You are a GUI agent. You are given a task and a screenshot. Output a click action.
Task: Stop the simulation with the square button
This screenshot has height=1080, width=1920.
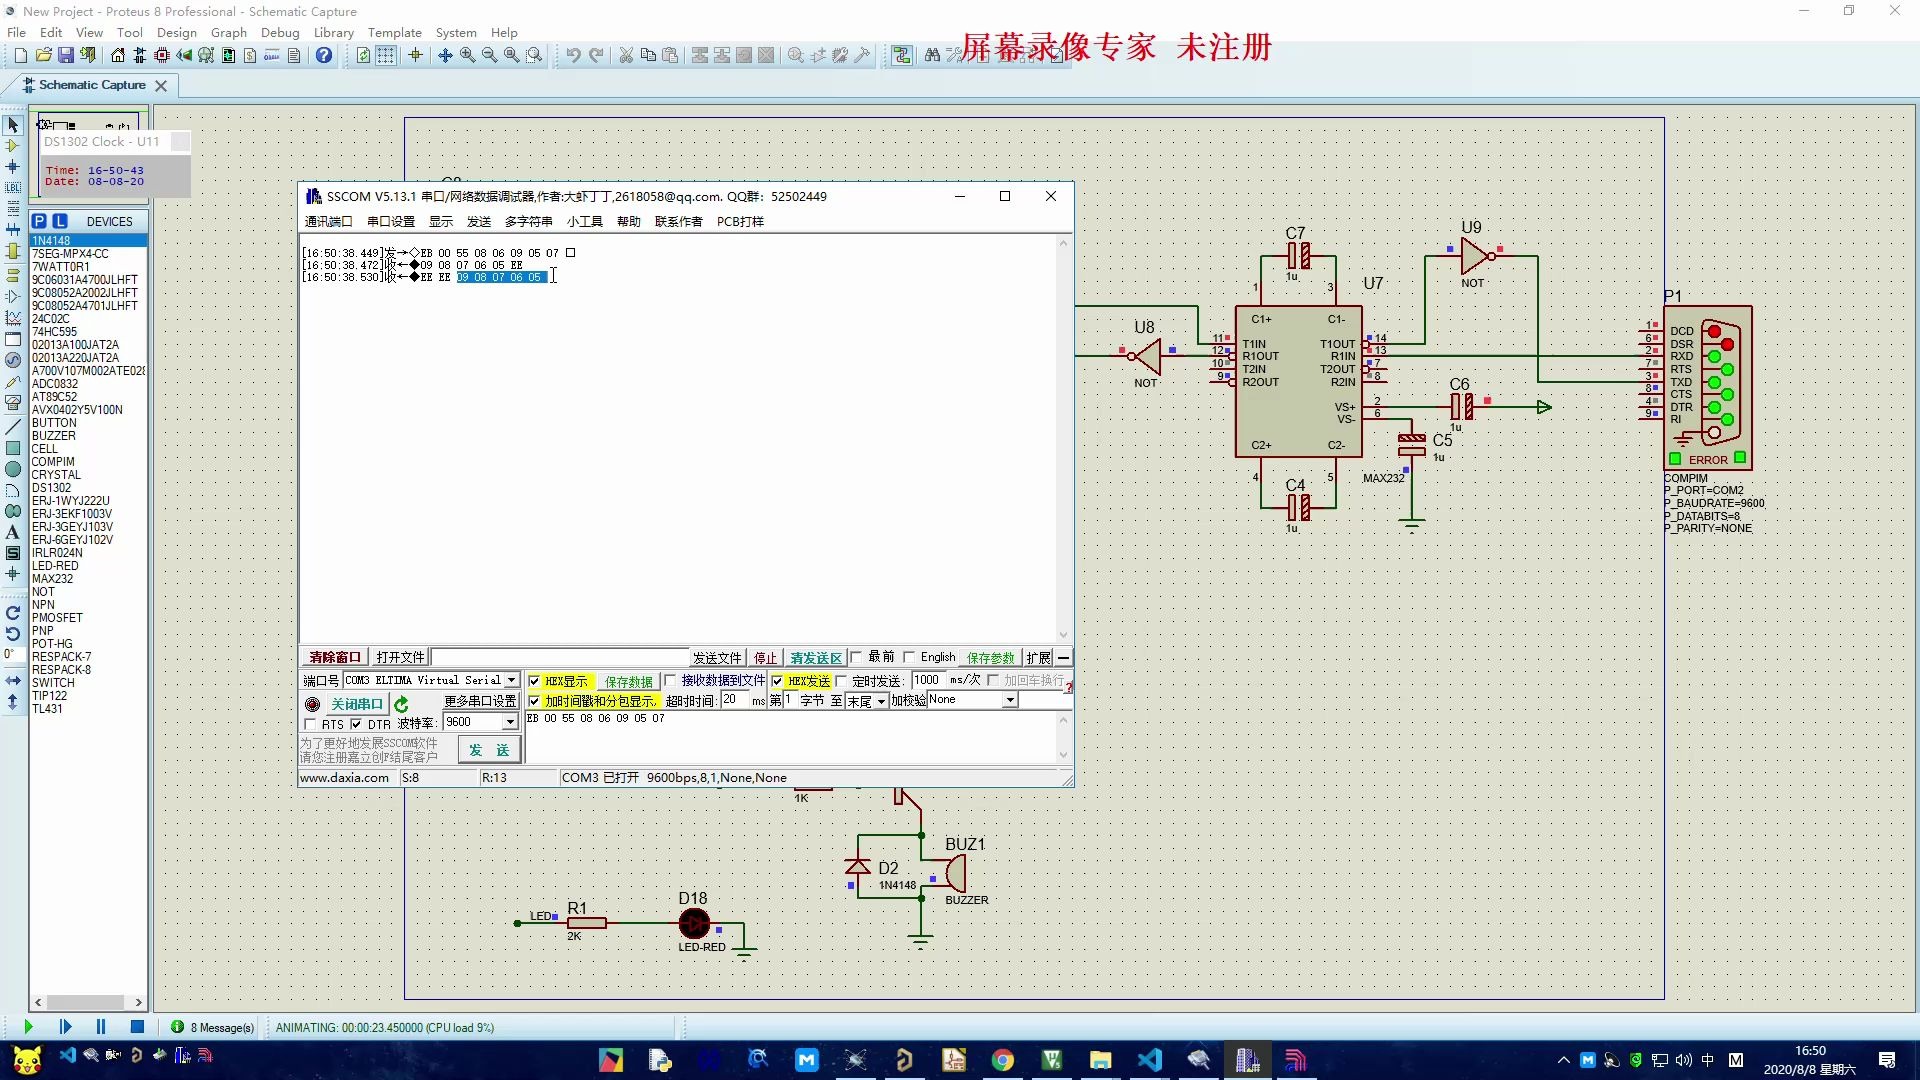(137, 1027)
